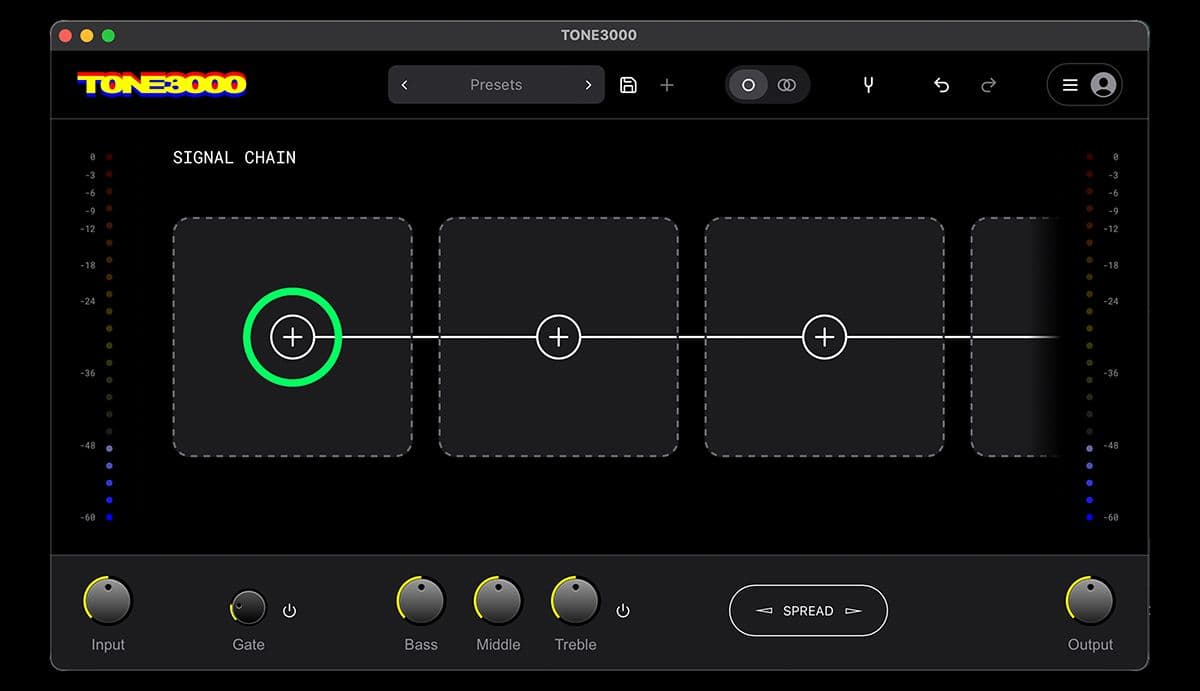Viewport: 1200px width, 691px height.
Task: Open the user profile avatar
Action: pyautogui.click(x=1103, y=85)
